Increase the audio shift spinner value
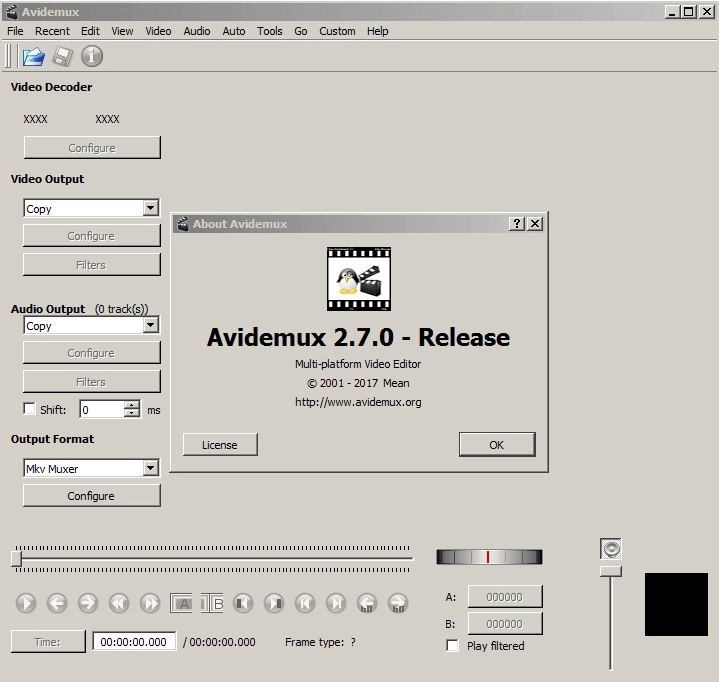Screen dimensions: 719x682 pos(132,405)
